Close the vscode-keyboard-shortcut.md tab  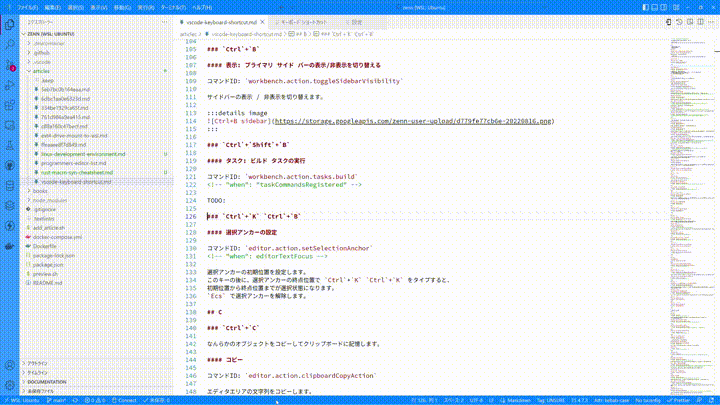263,22
